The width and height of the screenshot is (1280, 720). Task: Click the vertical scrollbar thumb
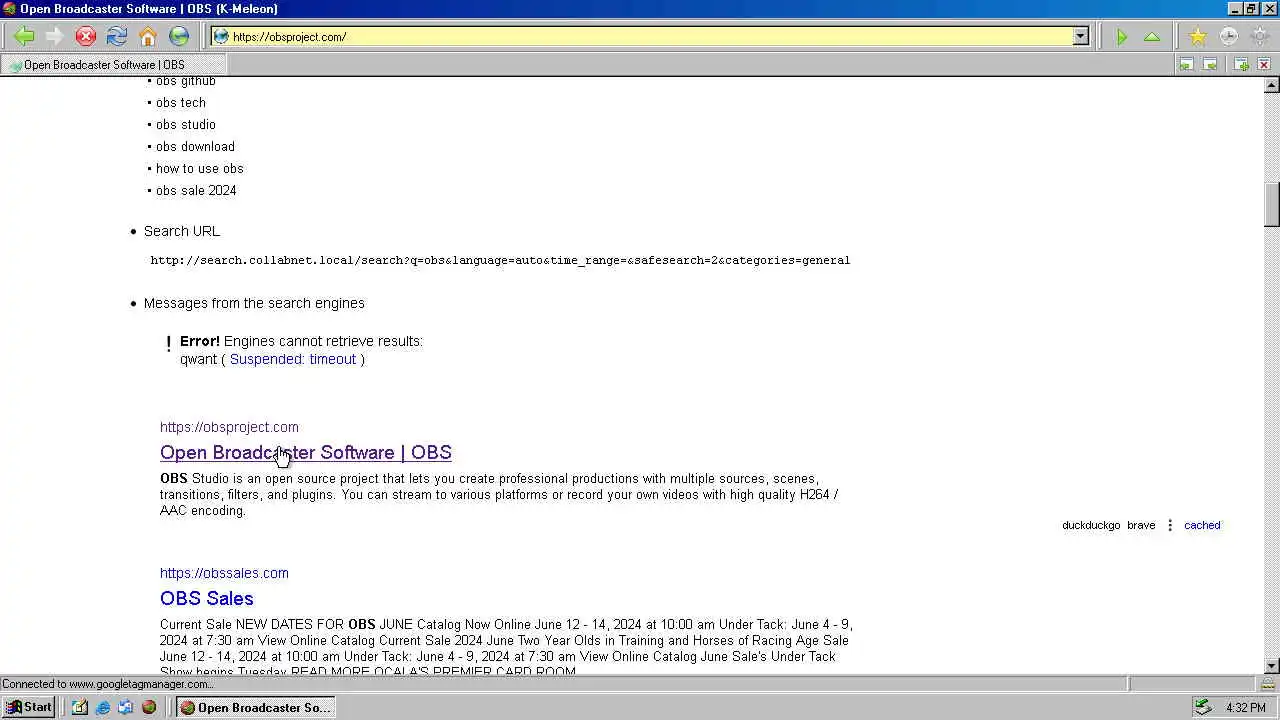pyautogui.click(x=1272, y=205)
